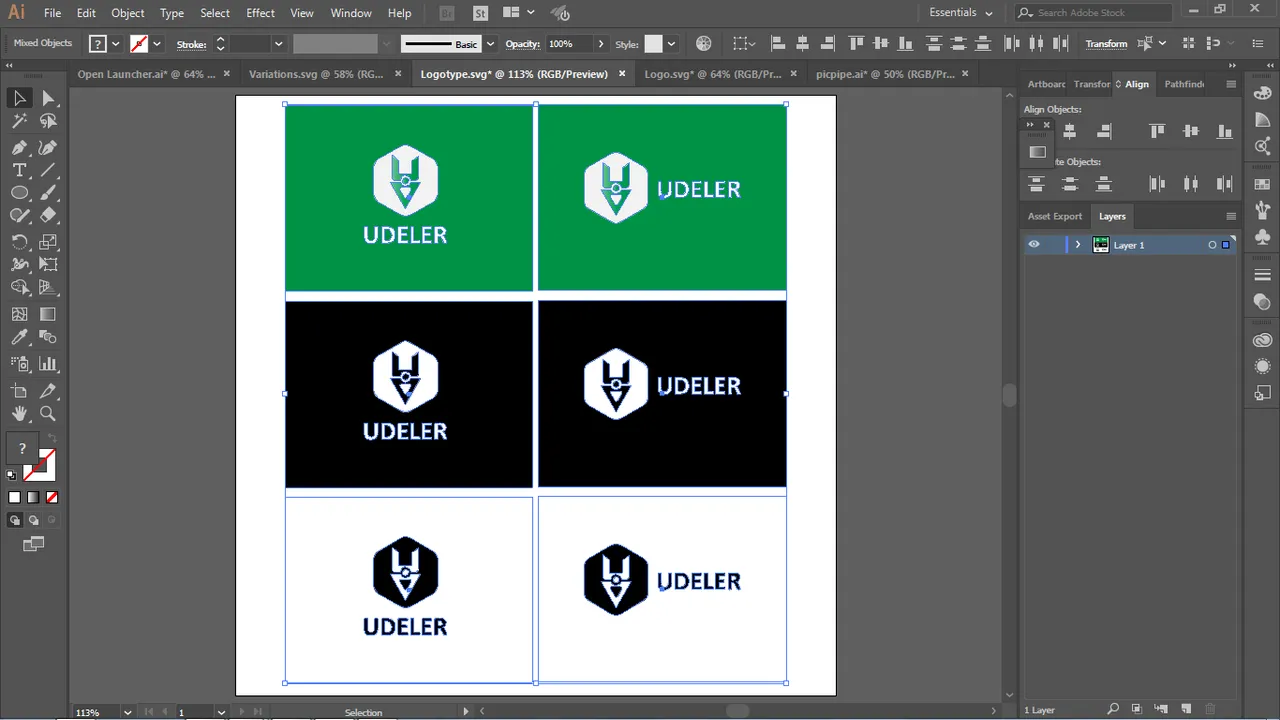Select the Pen tool

point(19,147)
